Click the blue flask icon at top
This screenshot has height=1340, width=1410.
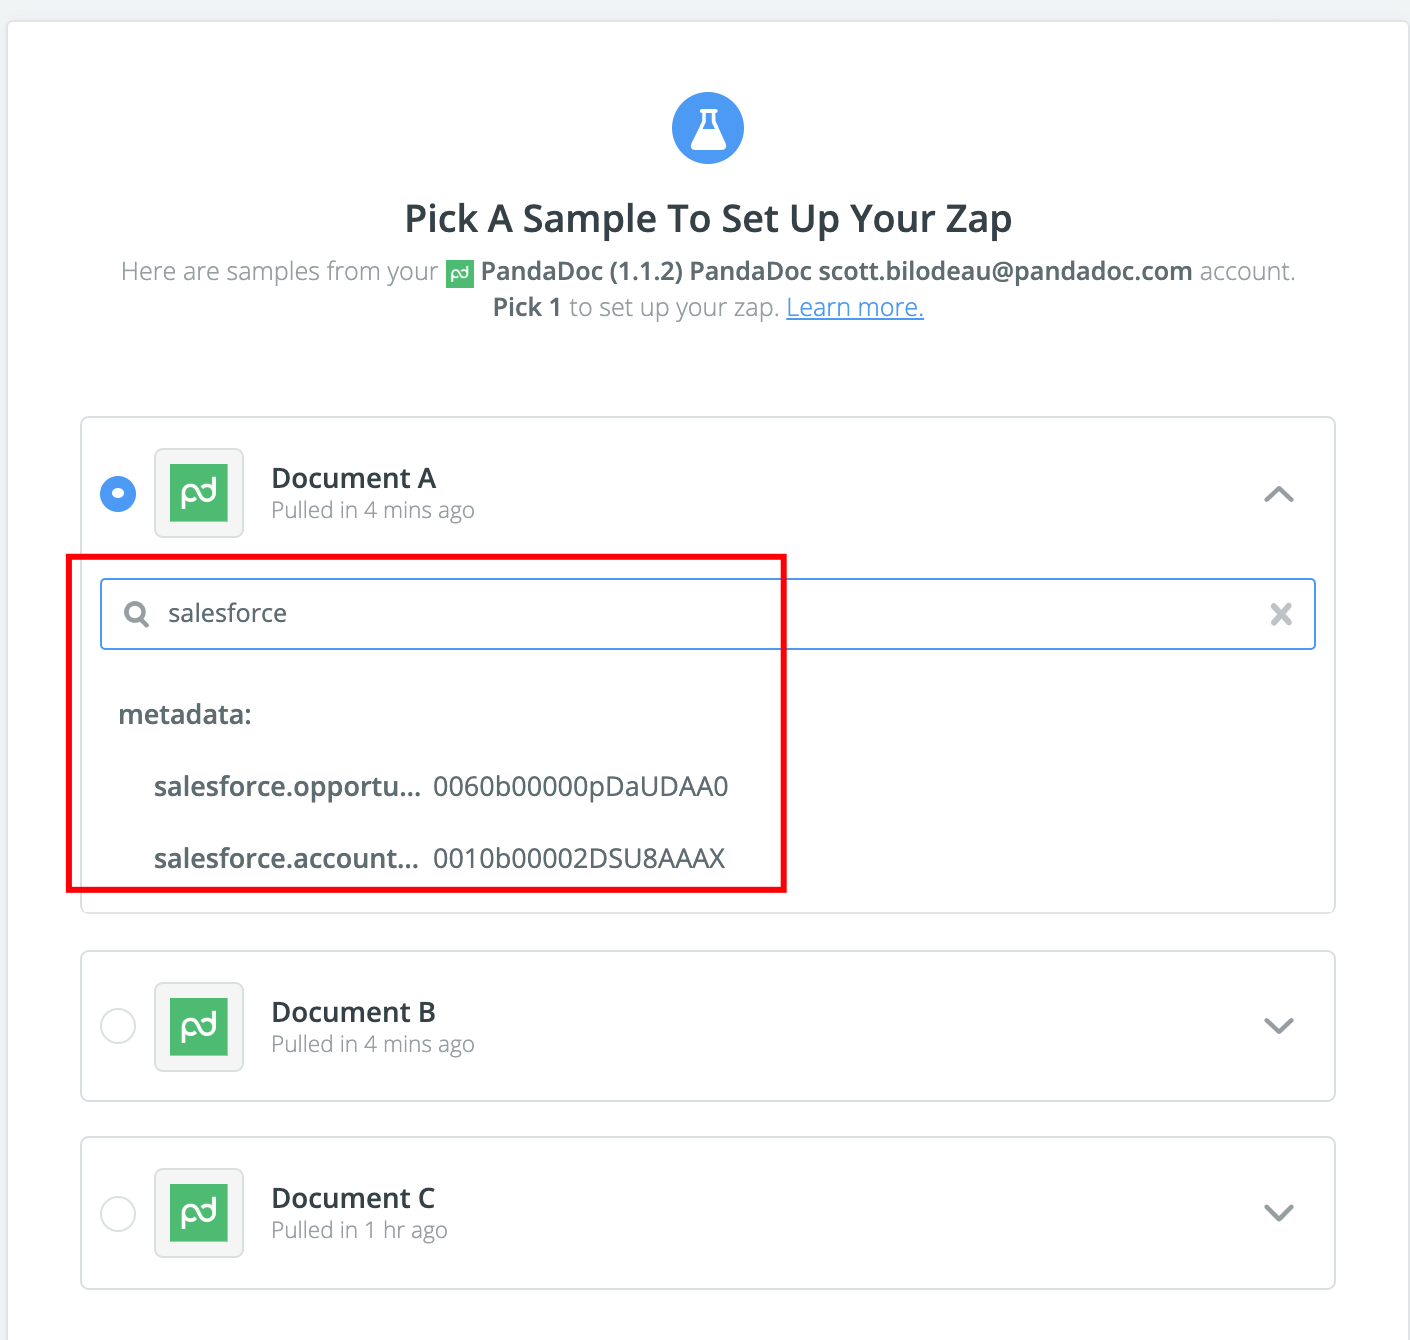(708, 128)
